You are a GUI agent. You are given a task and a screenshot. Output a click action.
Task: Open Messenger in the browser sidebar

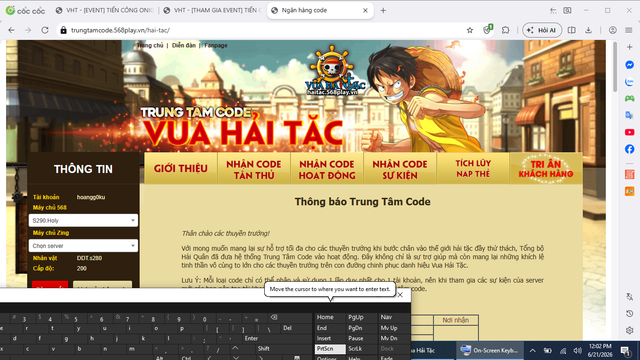coord(629,65)
